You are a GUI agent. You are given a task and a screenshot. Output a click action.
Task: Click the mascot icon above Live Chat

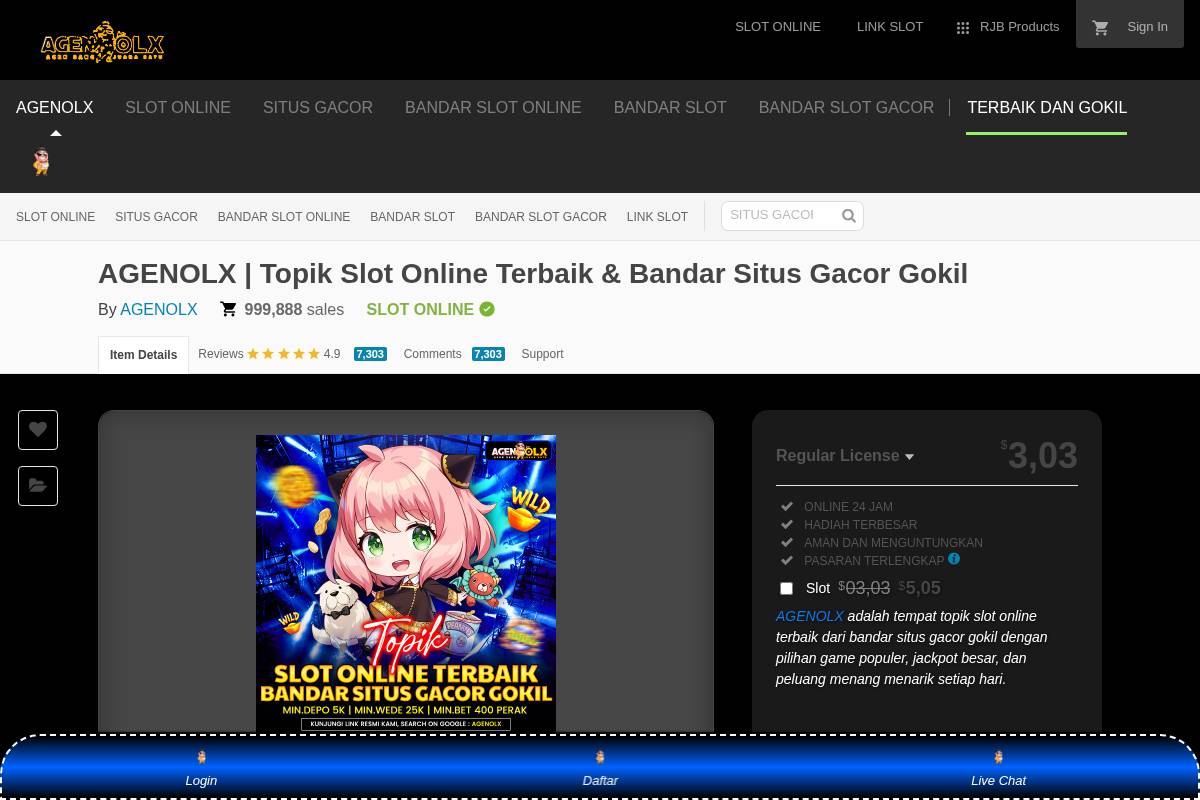998,757
